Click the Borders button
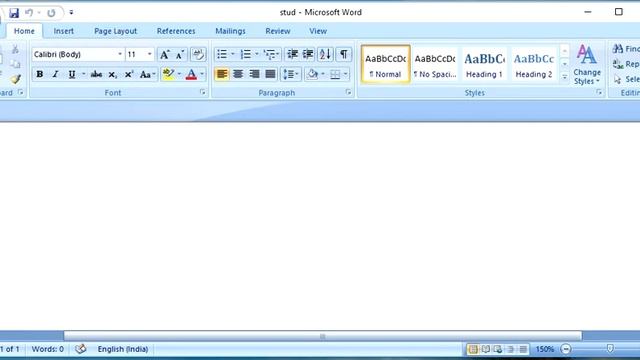 pos(335,74)
